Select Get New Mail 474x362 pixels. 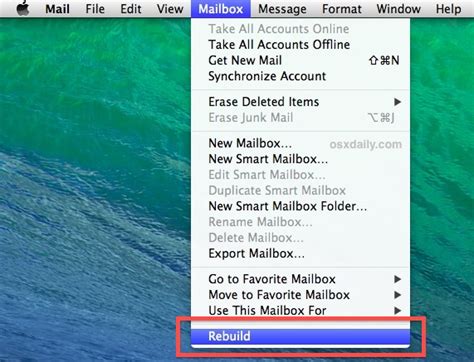(x=300, y=60)
